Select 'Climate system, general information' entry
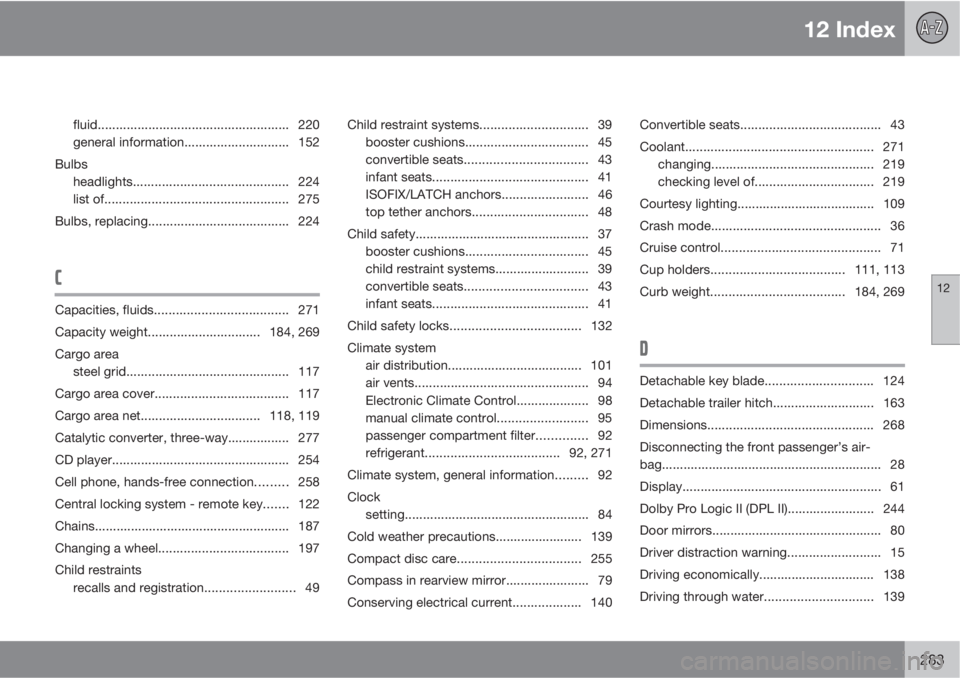 point(479,475)
